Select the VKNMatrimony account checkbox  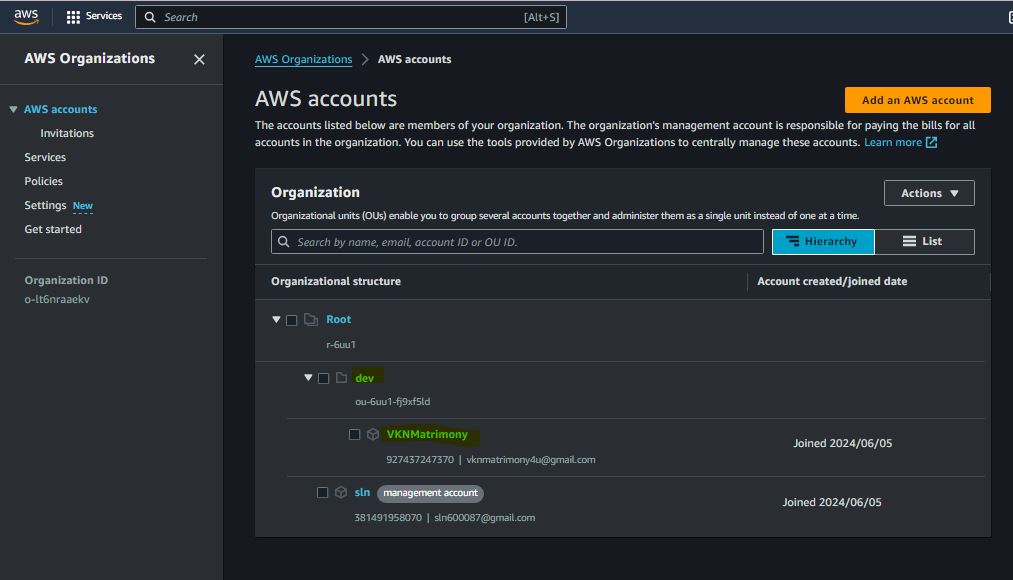pos(354,435)
